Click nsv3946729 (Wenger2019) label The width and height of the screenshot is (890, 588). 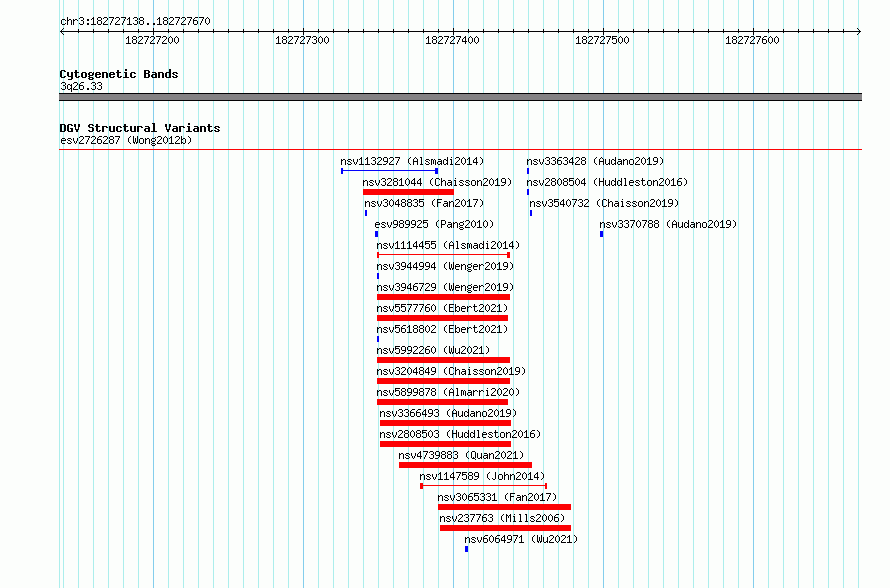pos(445,287)
